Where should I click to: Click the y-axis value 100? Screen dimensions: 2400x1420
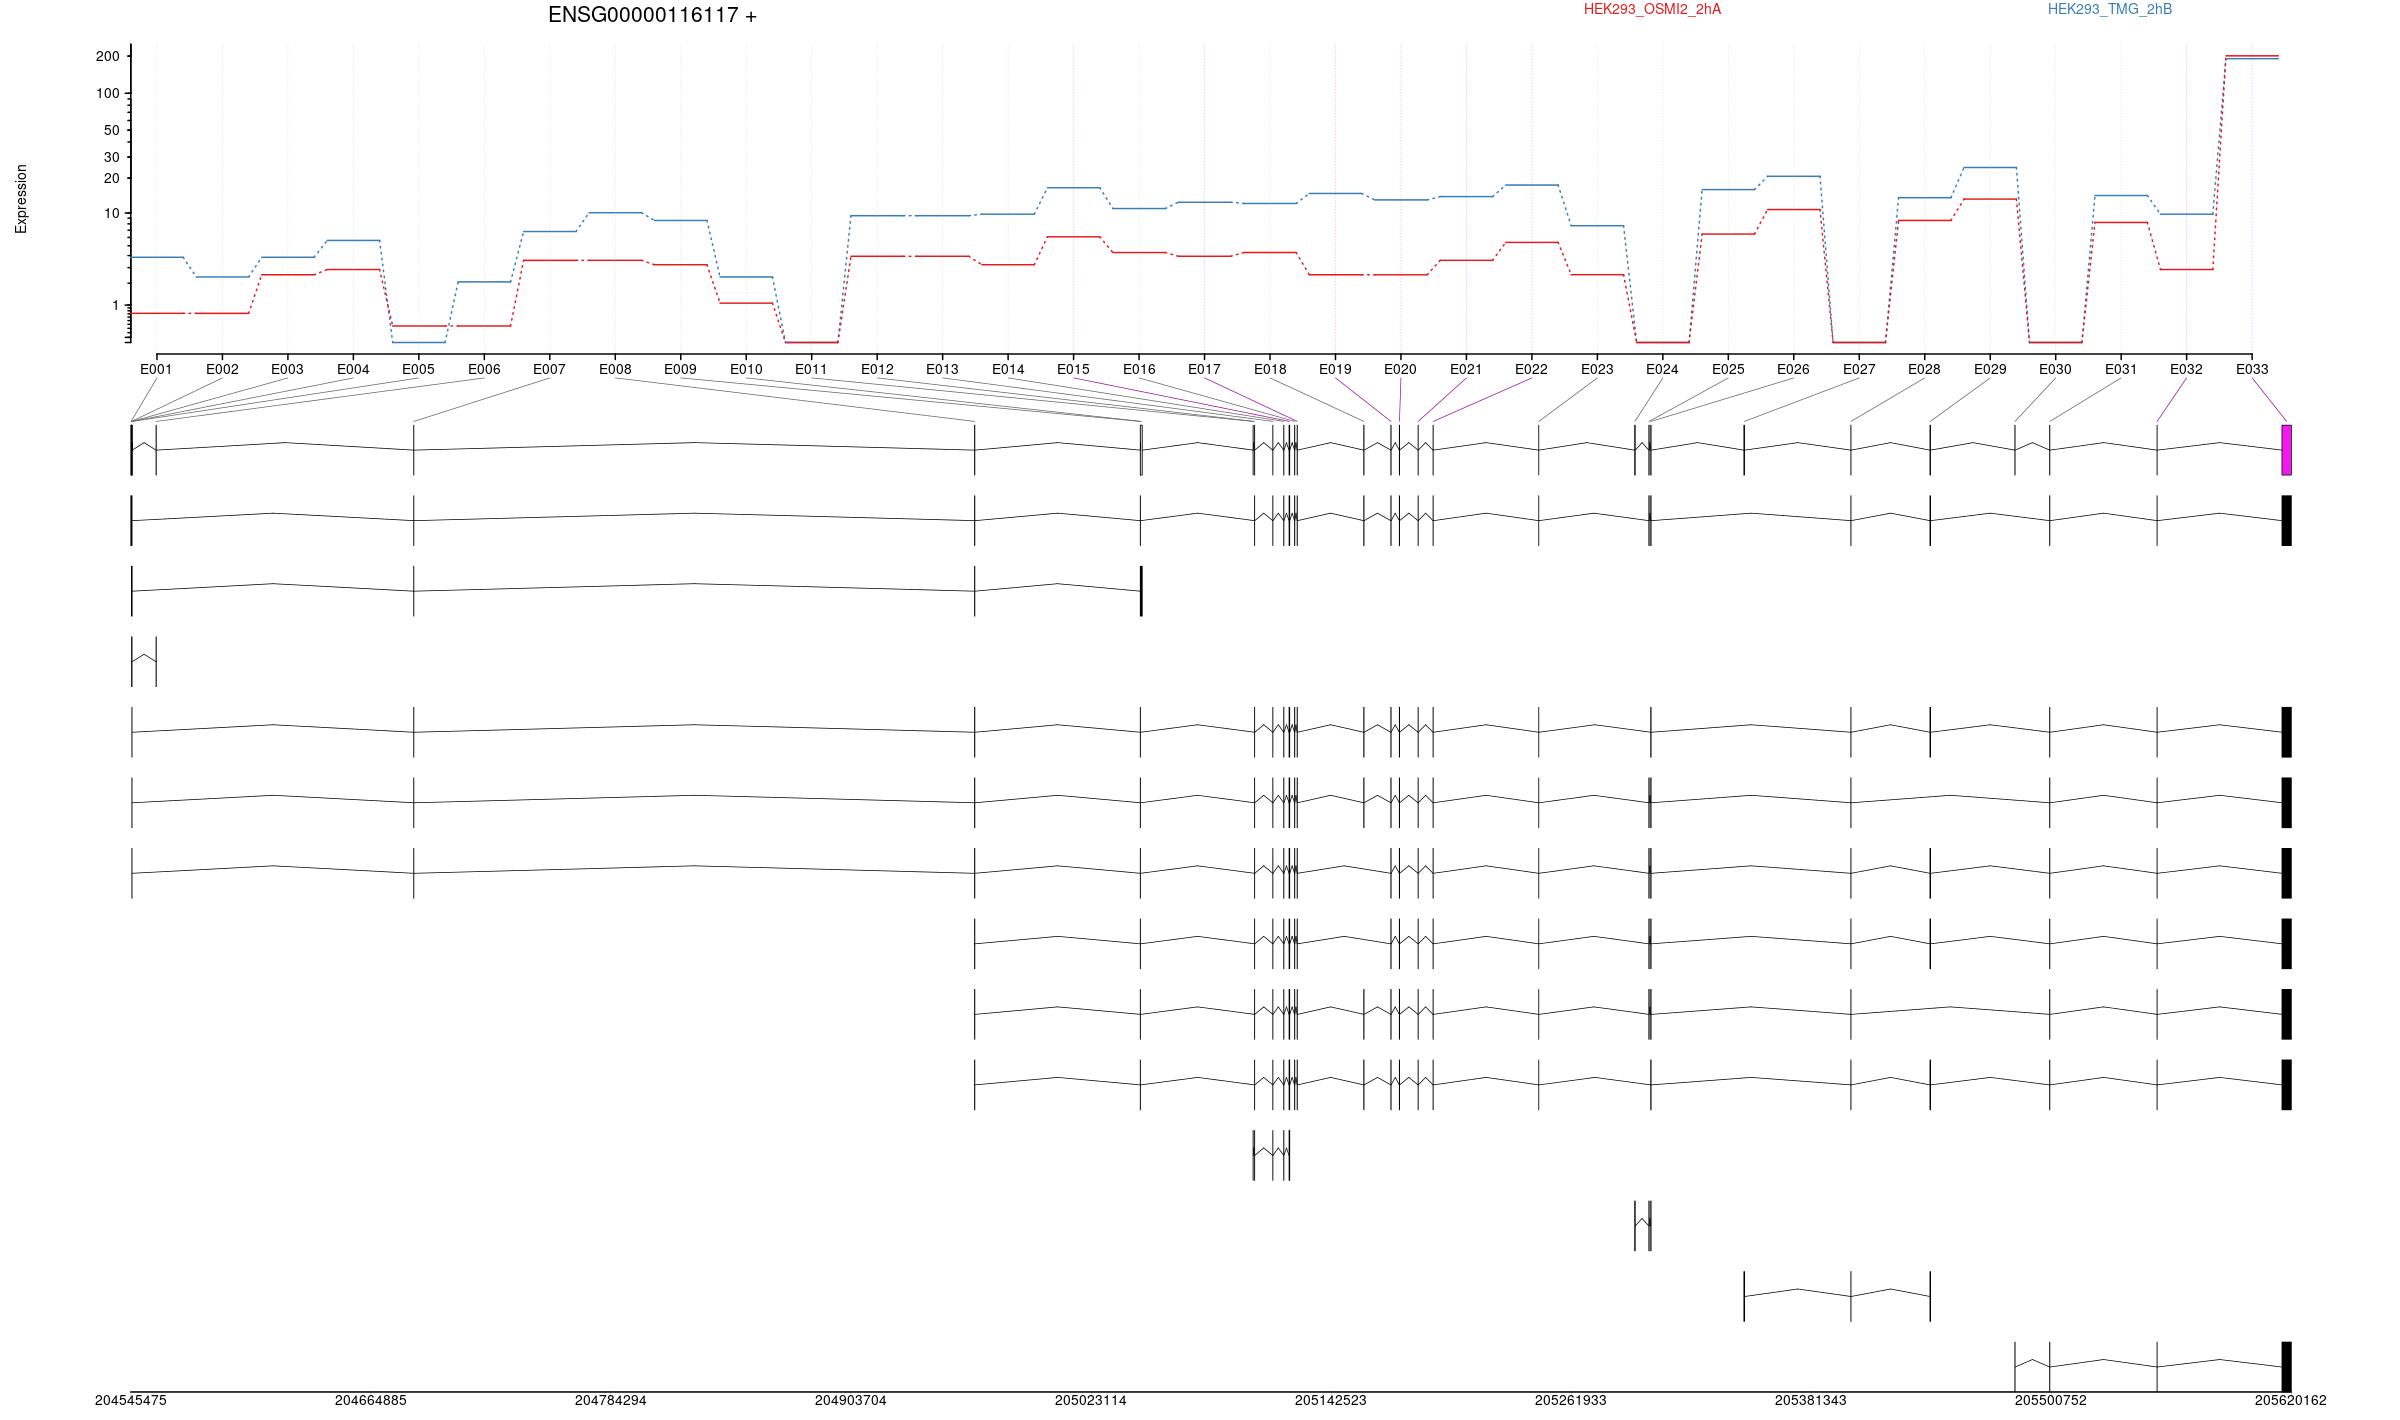point(107,94)
